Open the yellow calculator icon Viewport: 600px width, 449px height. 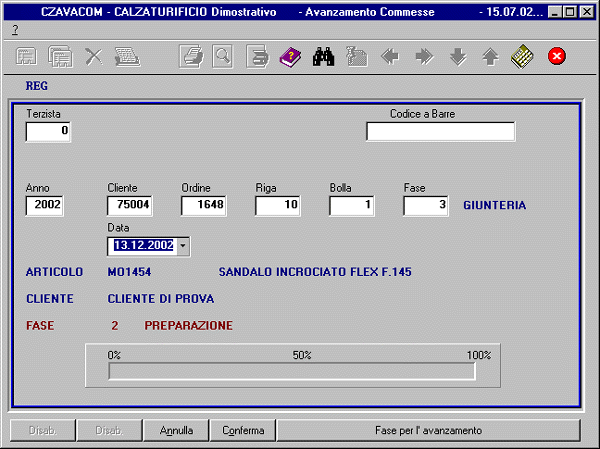522,57
